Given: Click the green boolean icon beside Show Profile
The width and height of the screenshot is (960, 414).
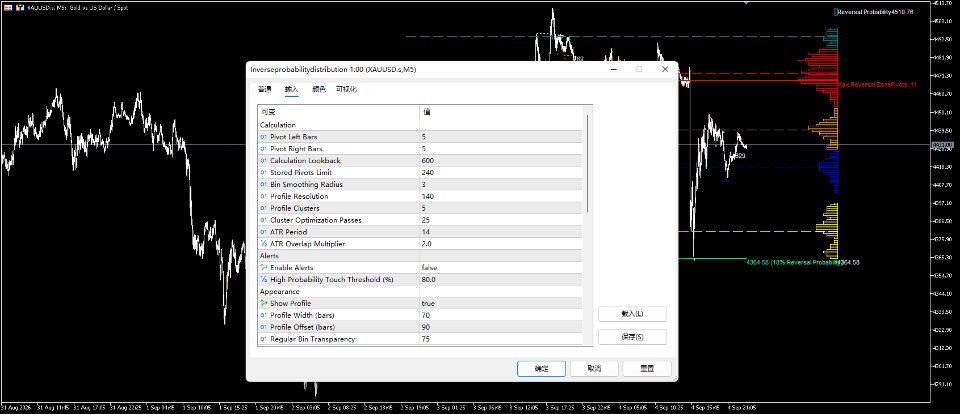Looking at the screenshot, I should (263, 303).
